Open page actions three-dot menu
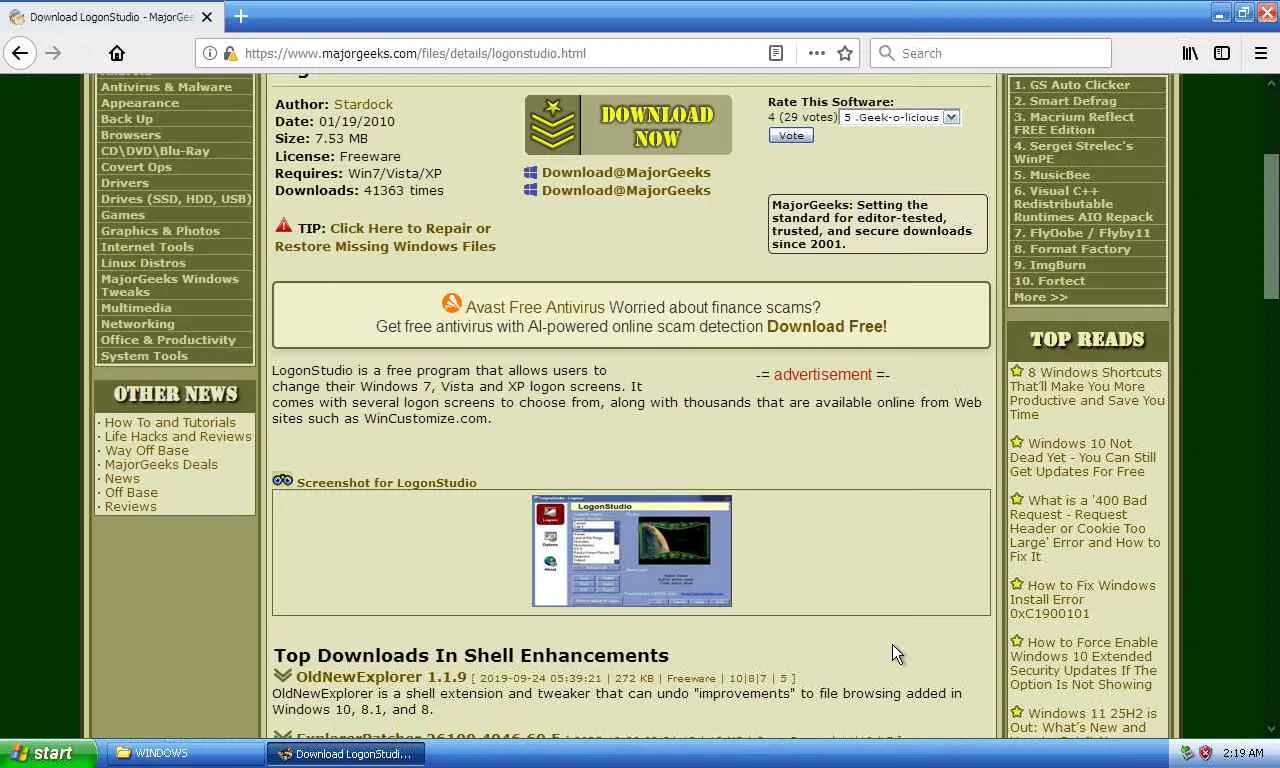This screenshot has width=1280, height=768. [817, 53]
